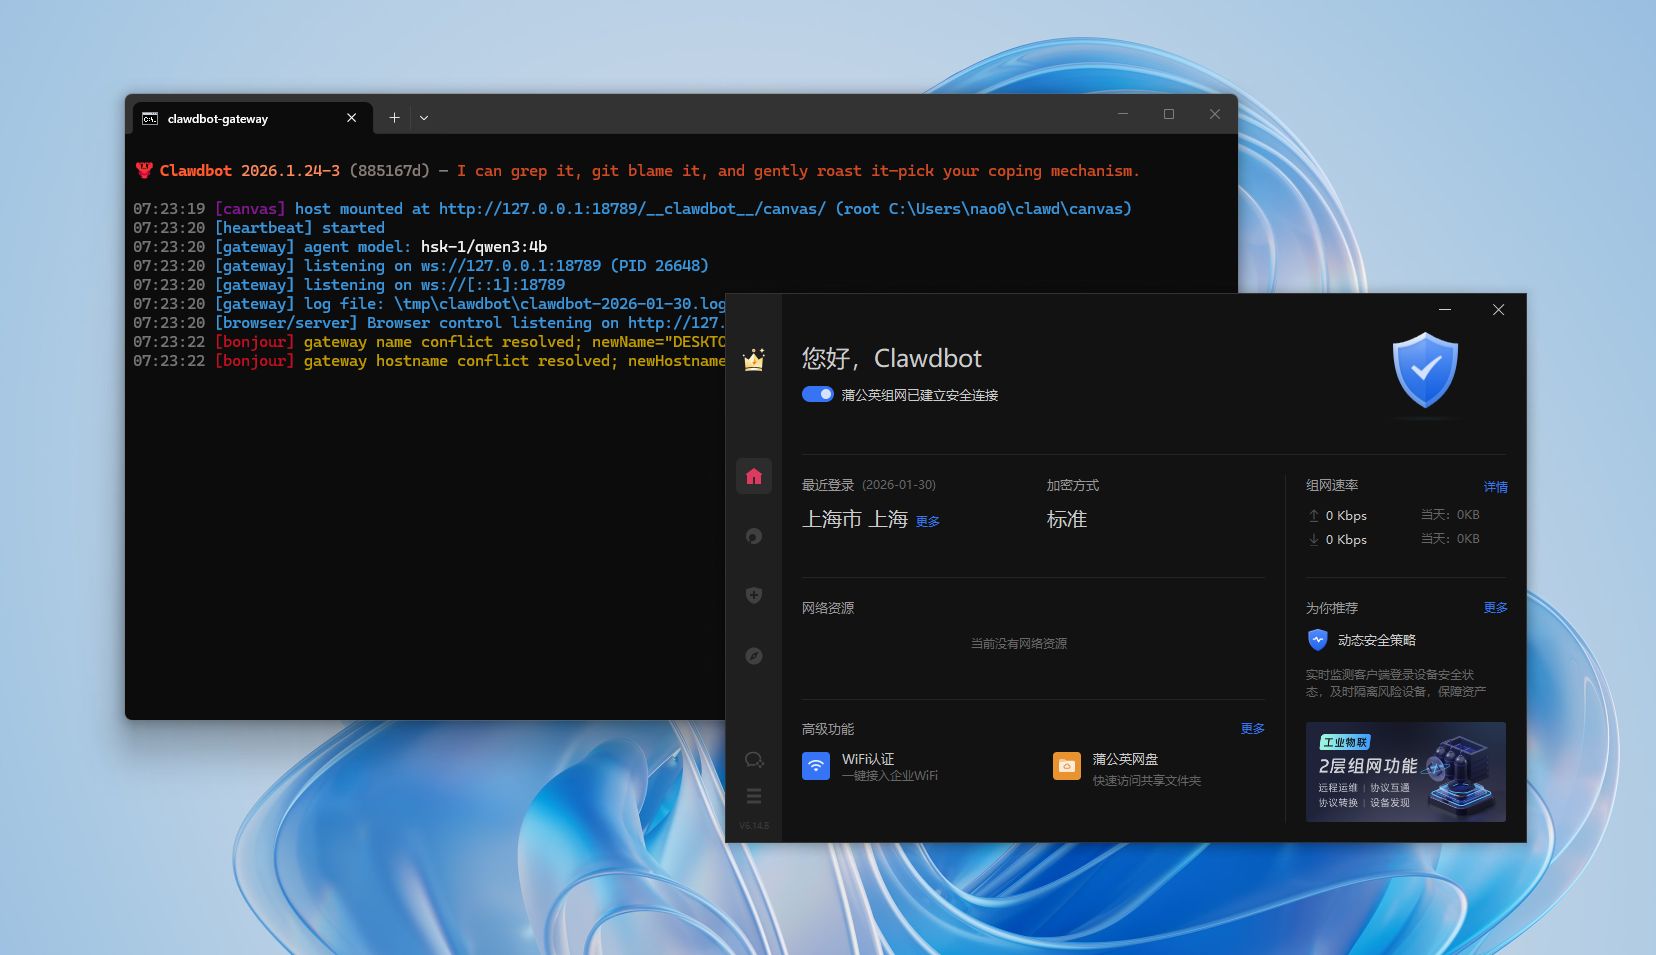The image size is (1656, 955).
Task: Minimize the terminal window
Action: (x=1123, y=114)
